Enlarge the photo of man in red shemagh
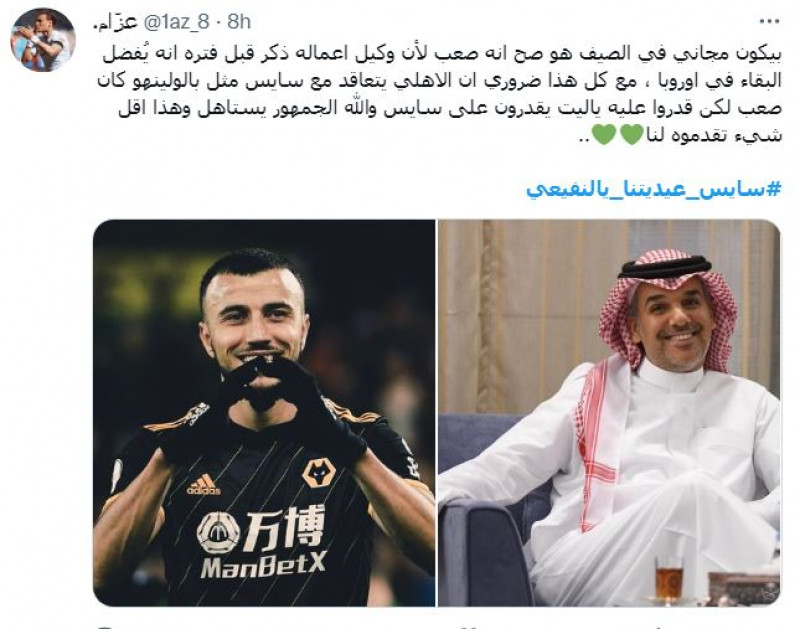This screenshot has height=629, width=800. point(609,413)
